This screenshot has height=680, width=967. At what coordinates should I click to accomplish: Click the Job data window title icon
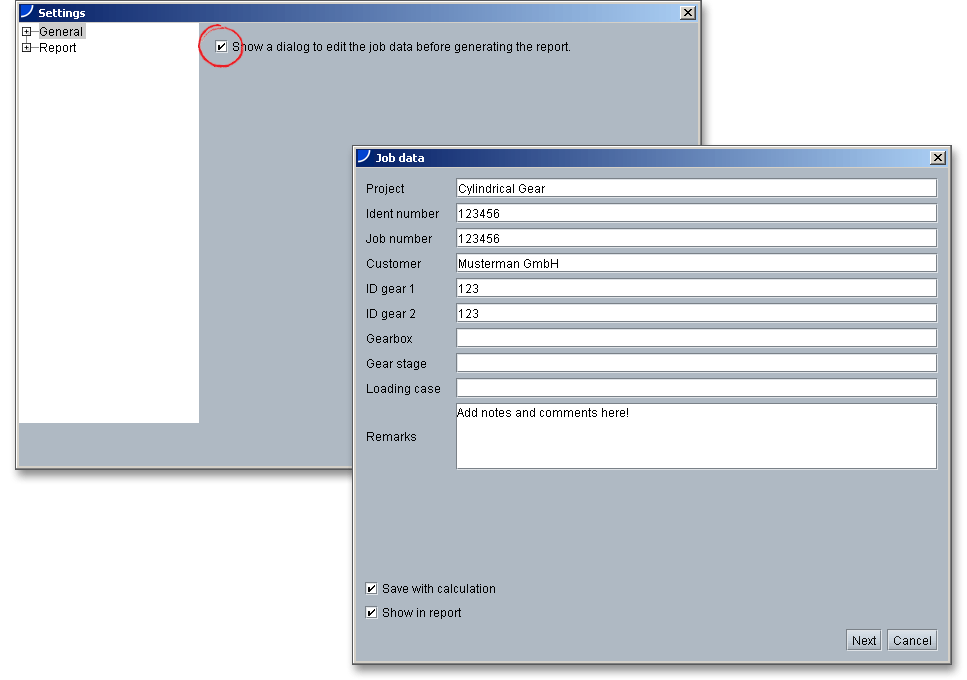(364, 157)
